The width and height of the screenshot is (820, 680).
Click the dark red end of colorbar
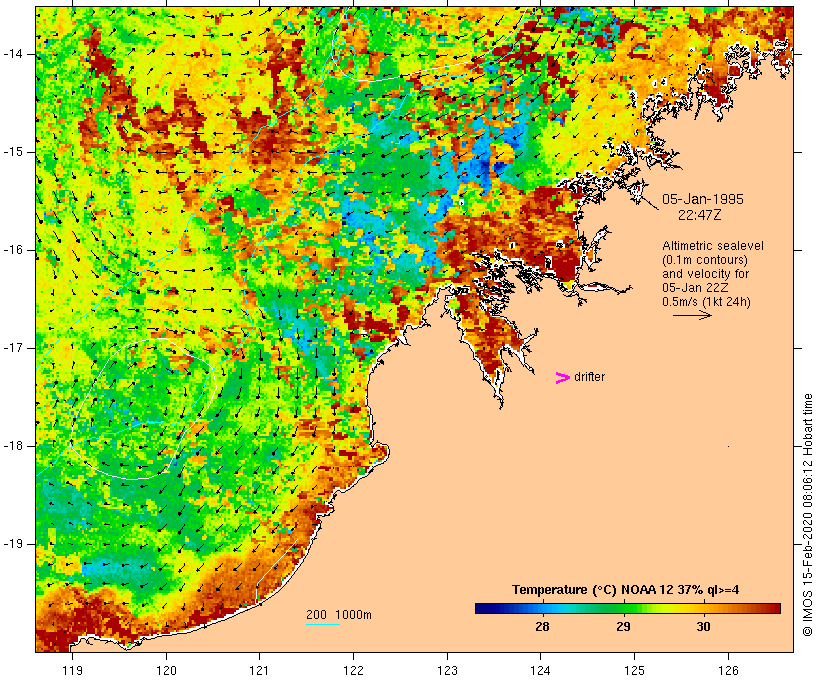[774, 608]
